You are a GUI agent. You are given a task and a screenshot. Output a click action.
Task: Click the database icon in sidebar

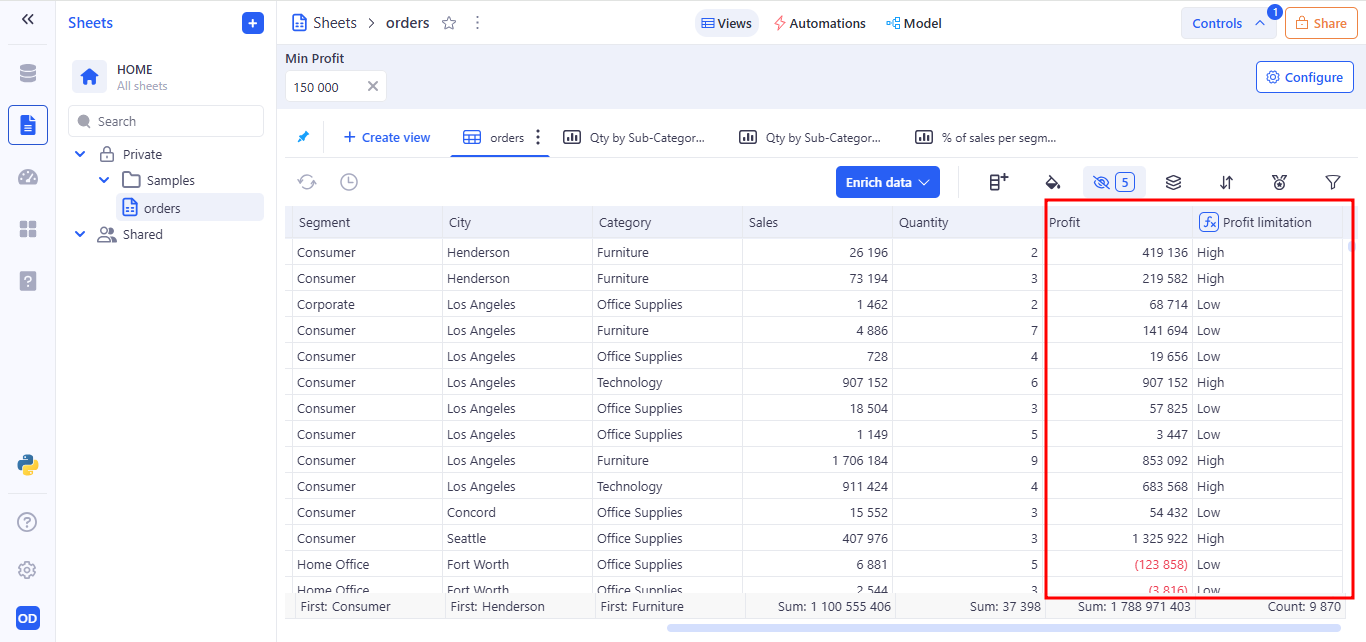(28, 73)
